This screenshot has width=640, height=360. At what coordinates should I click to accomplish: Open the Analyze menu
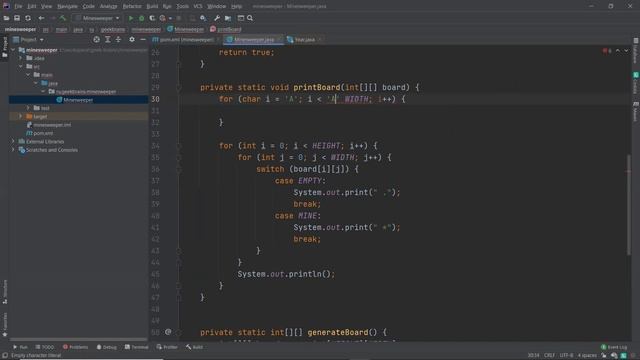pyautogui.click(x=109, y=7)
